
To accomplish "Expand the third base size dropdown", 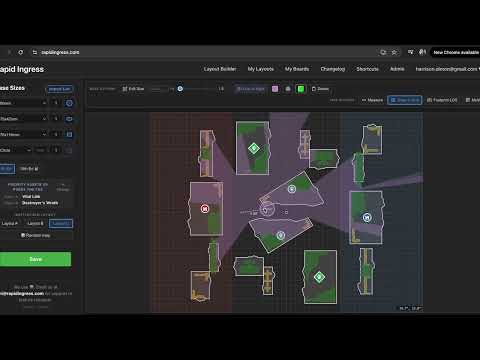I will click(23, 134).
